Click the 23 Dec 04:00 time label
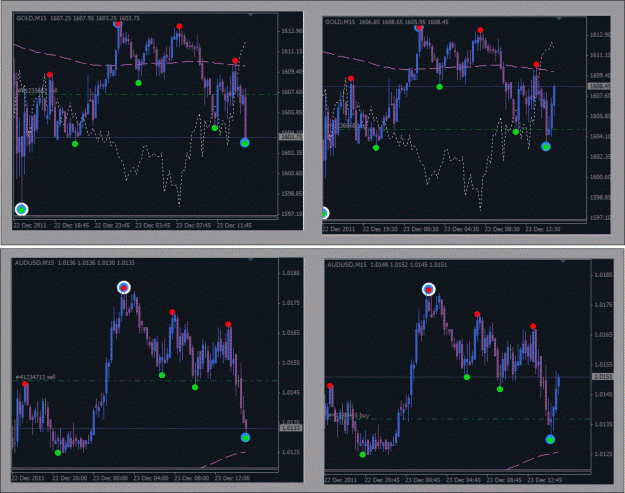 151,478
